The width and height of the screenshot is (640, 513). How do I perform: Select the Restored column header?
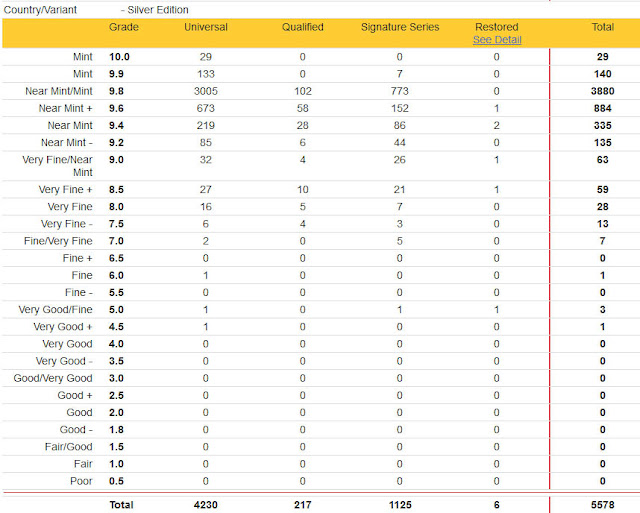[496, 27]
